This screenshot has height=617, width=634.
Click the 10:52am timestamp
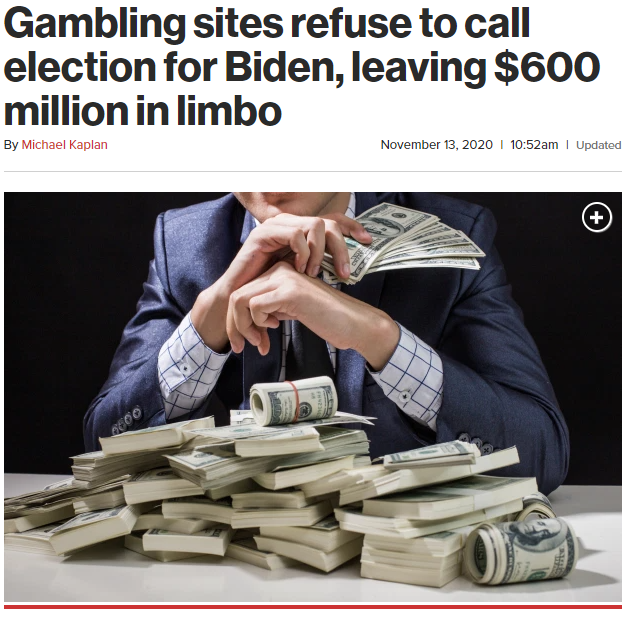pos(534,145)
